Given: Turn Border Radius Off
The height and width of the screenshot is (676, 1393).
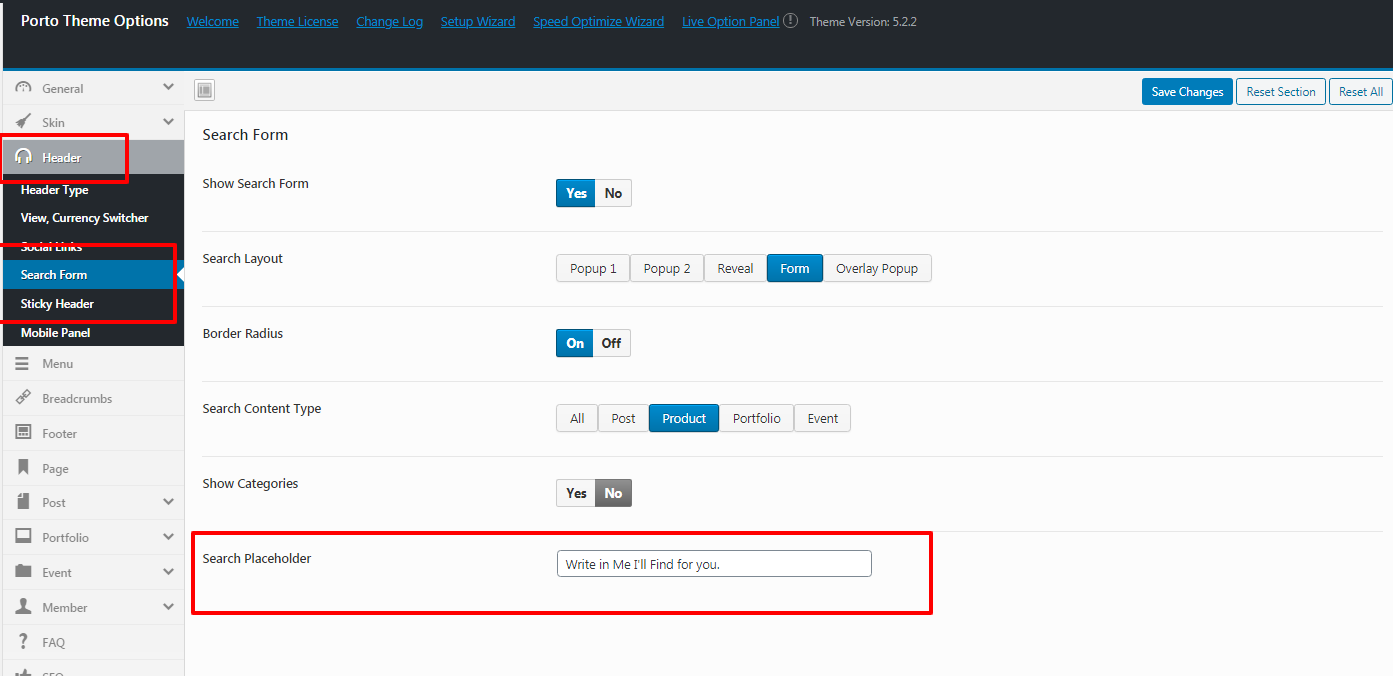Looking at the screenshot, I should pos(611,343).
